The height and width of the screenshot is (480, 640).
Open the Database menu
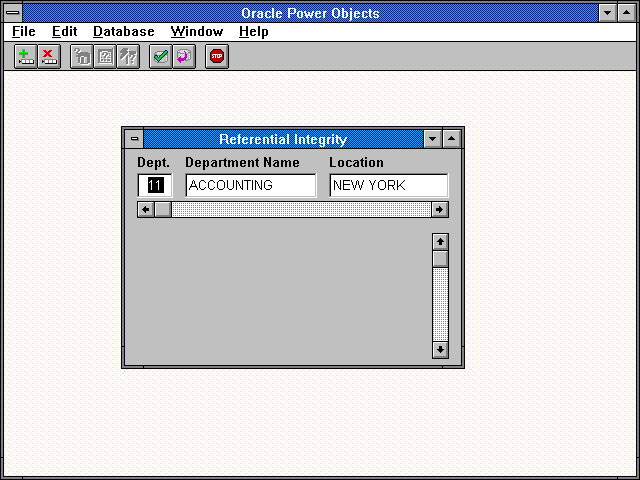[x=123, y=31]
